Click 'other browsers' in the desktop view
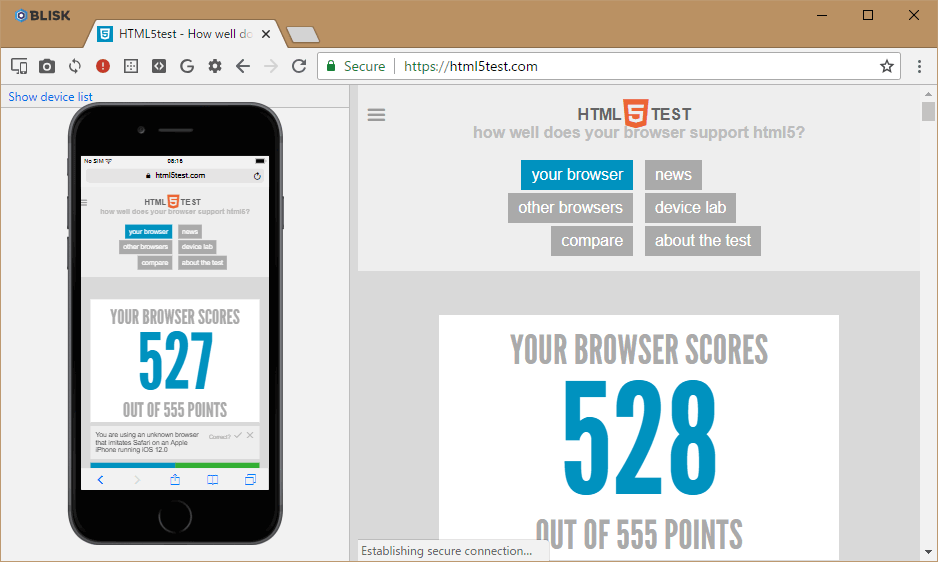The image size is (938, 562). (570, 208)
